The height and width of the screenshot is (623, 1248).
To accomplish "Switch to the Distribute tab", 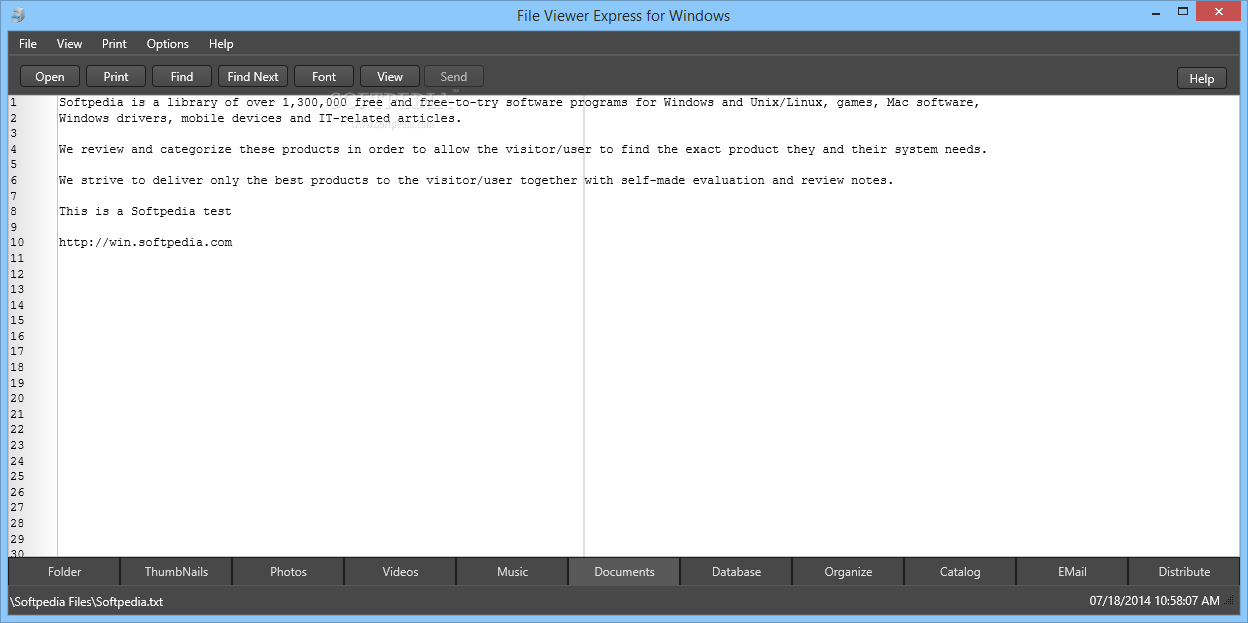I will [1184, 572].
